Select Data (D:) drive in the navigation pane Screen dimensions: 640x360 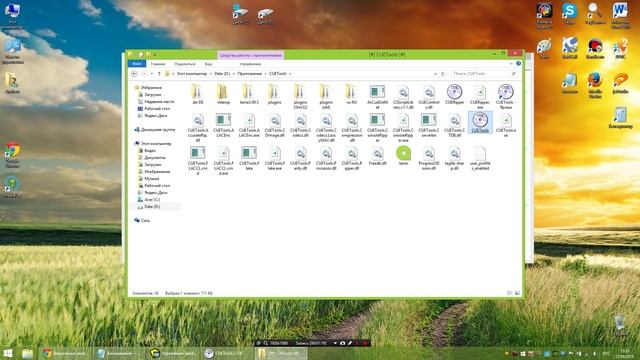(x=152, y=207)
